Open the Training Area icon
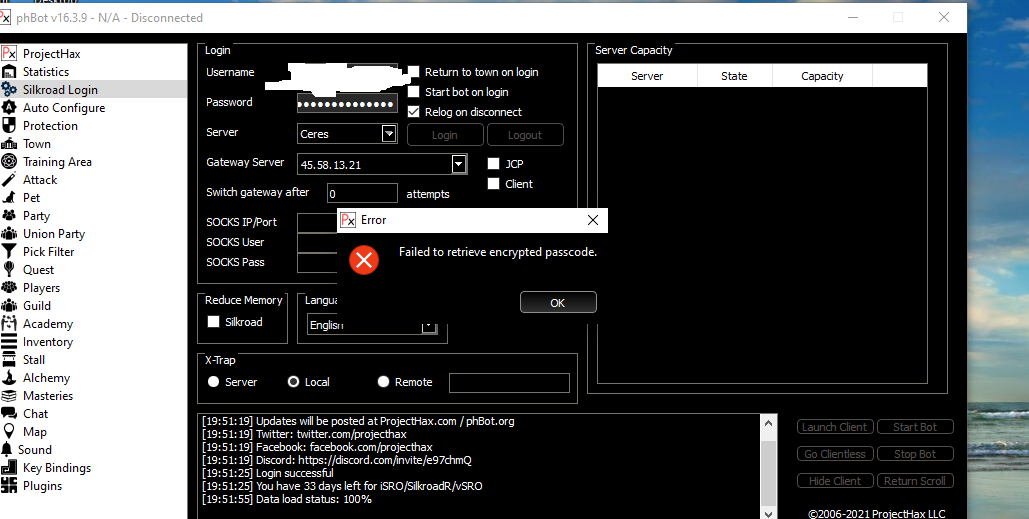The height and width of the screenshot is (519, 1029). [10, 162]
